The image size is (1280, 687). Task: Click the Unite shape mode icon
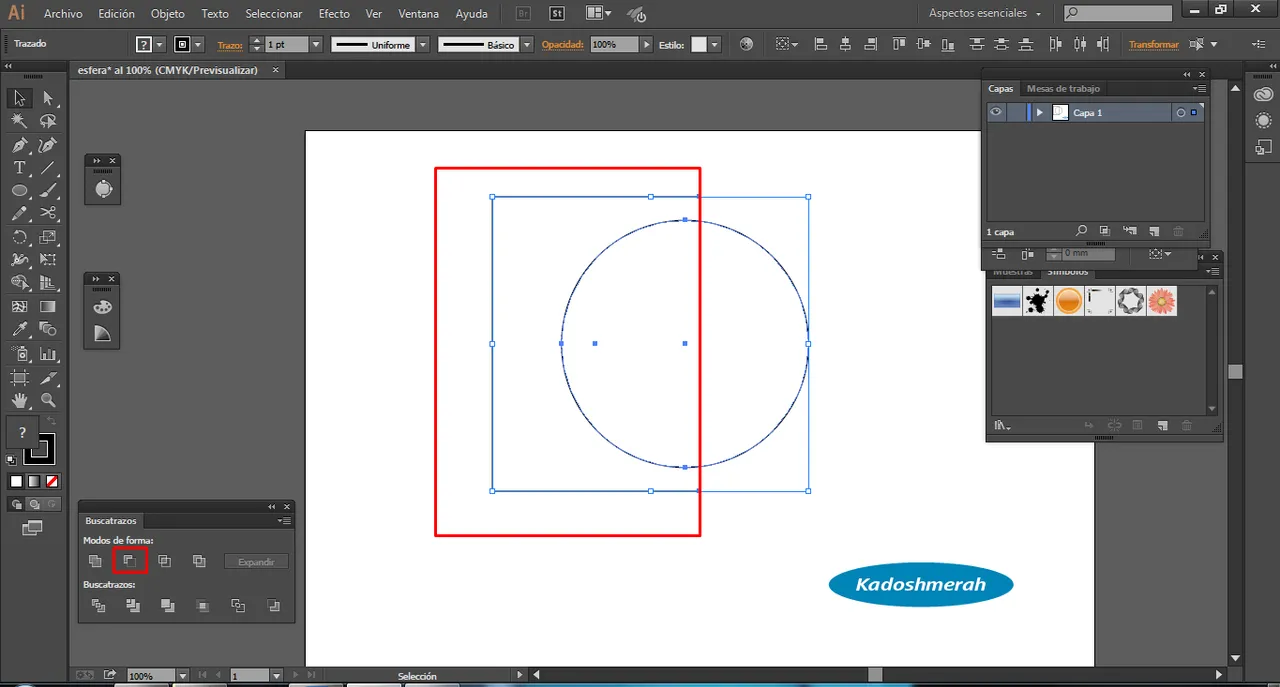(95, 561)
